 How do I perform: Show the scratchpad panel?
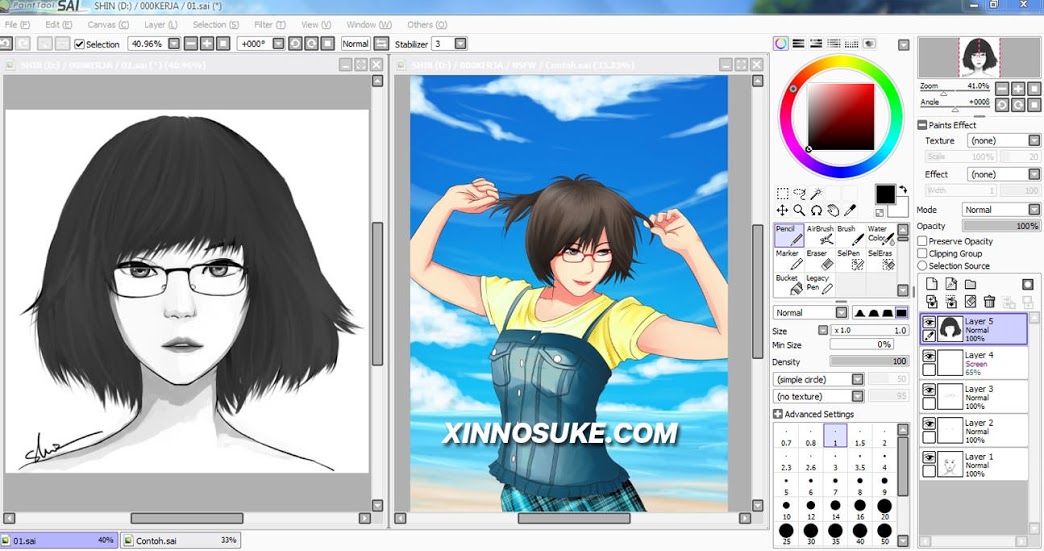869,44
